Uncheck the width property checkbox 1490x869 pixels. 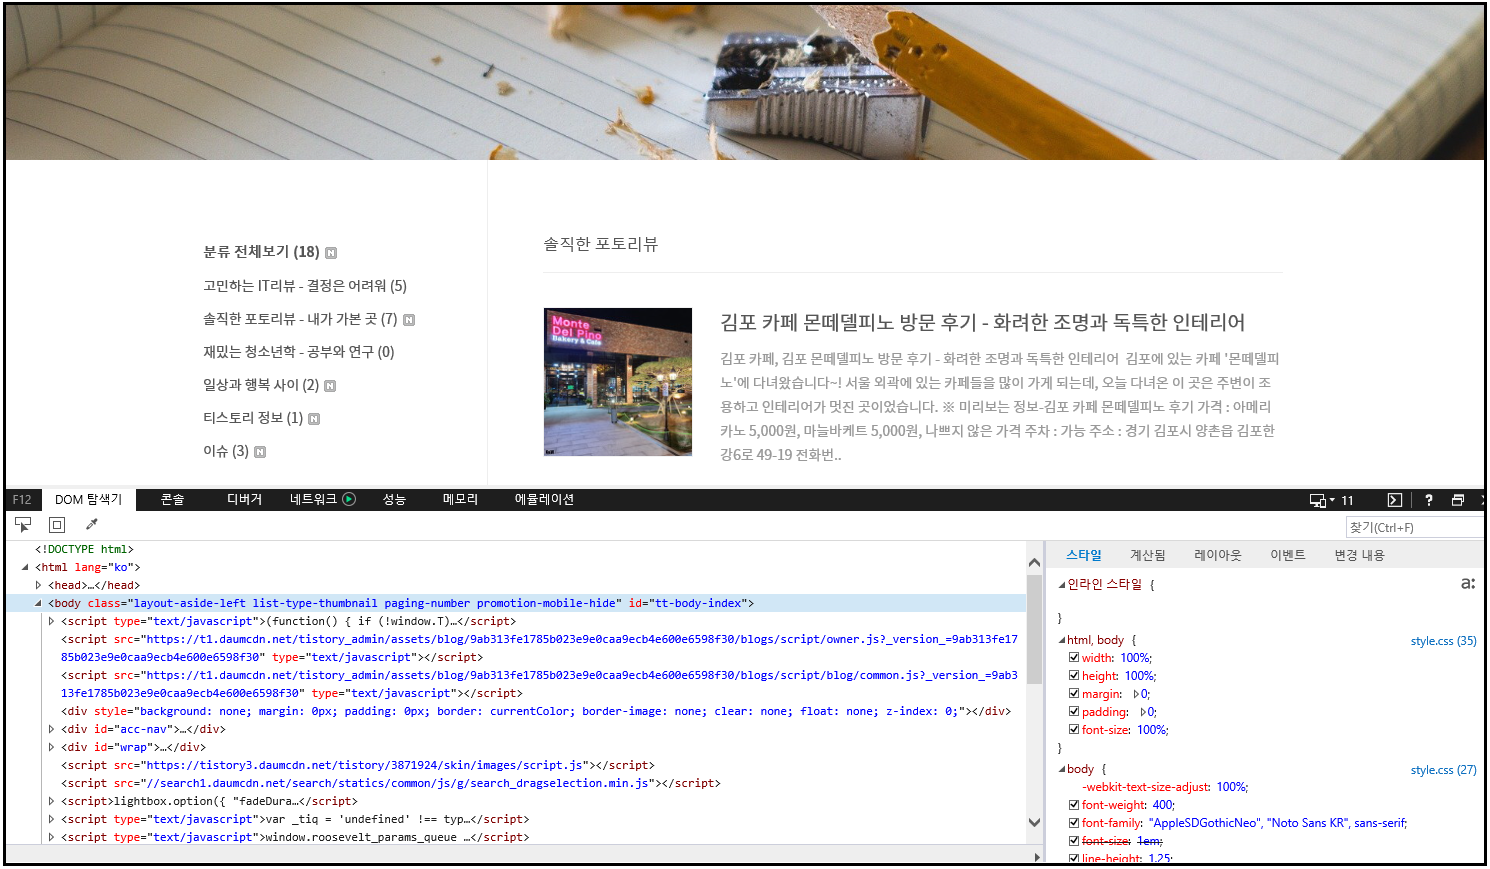pyautogui.click(x=1074, y=658)
